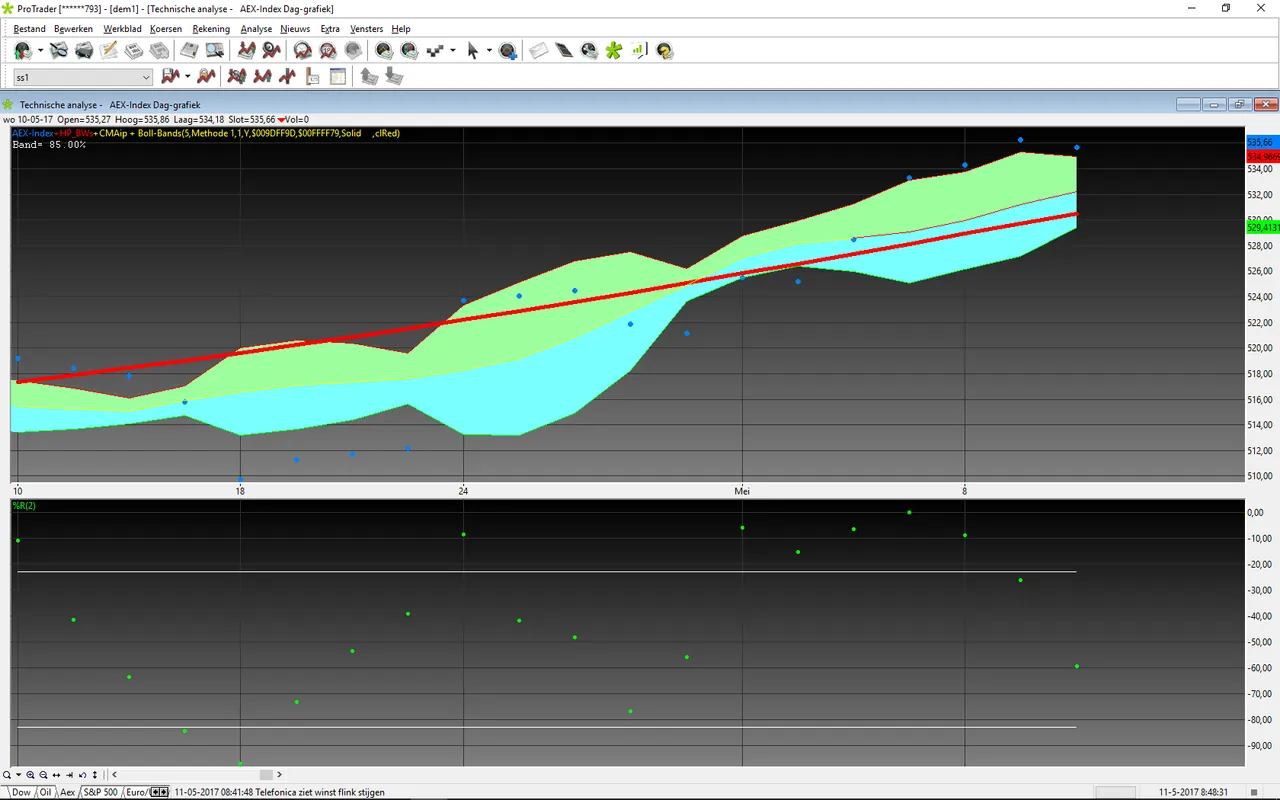Screen dimensions: 1280x800
Task: Select the mouse pointer tool
Action: click(x=473, y=50)
